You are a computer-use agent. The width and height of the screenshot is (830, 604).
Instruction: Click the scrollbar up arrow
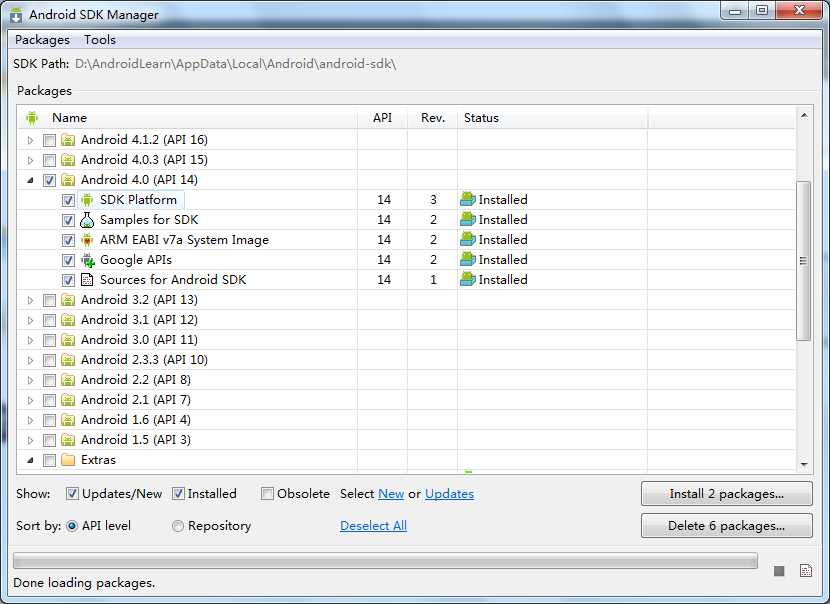(804, 115)
